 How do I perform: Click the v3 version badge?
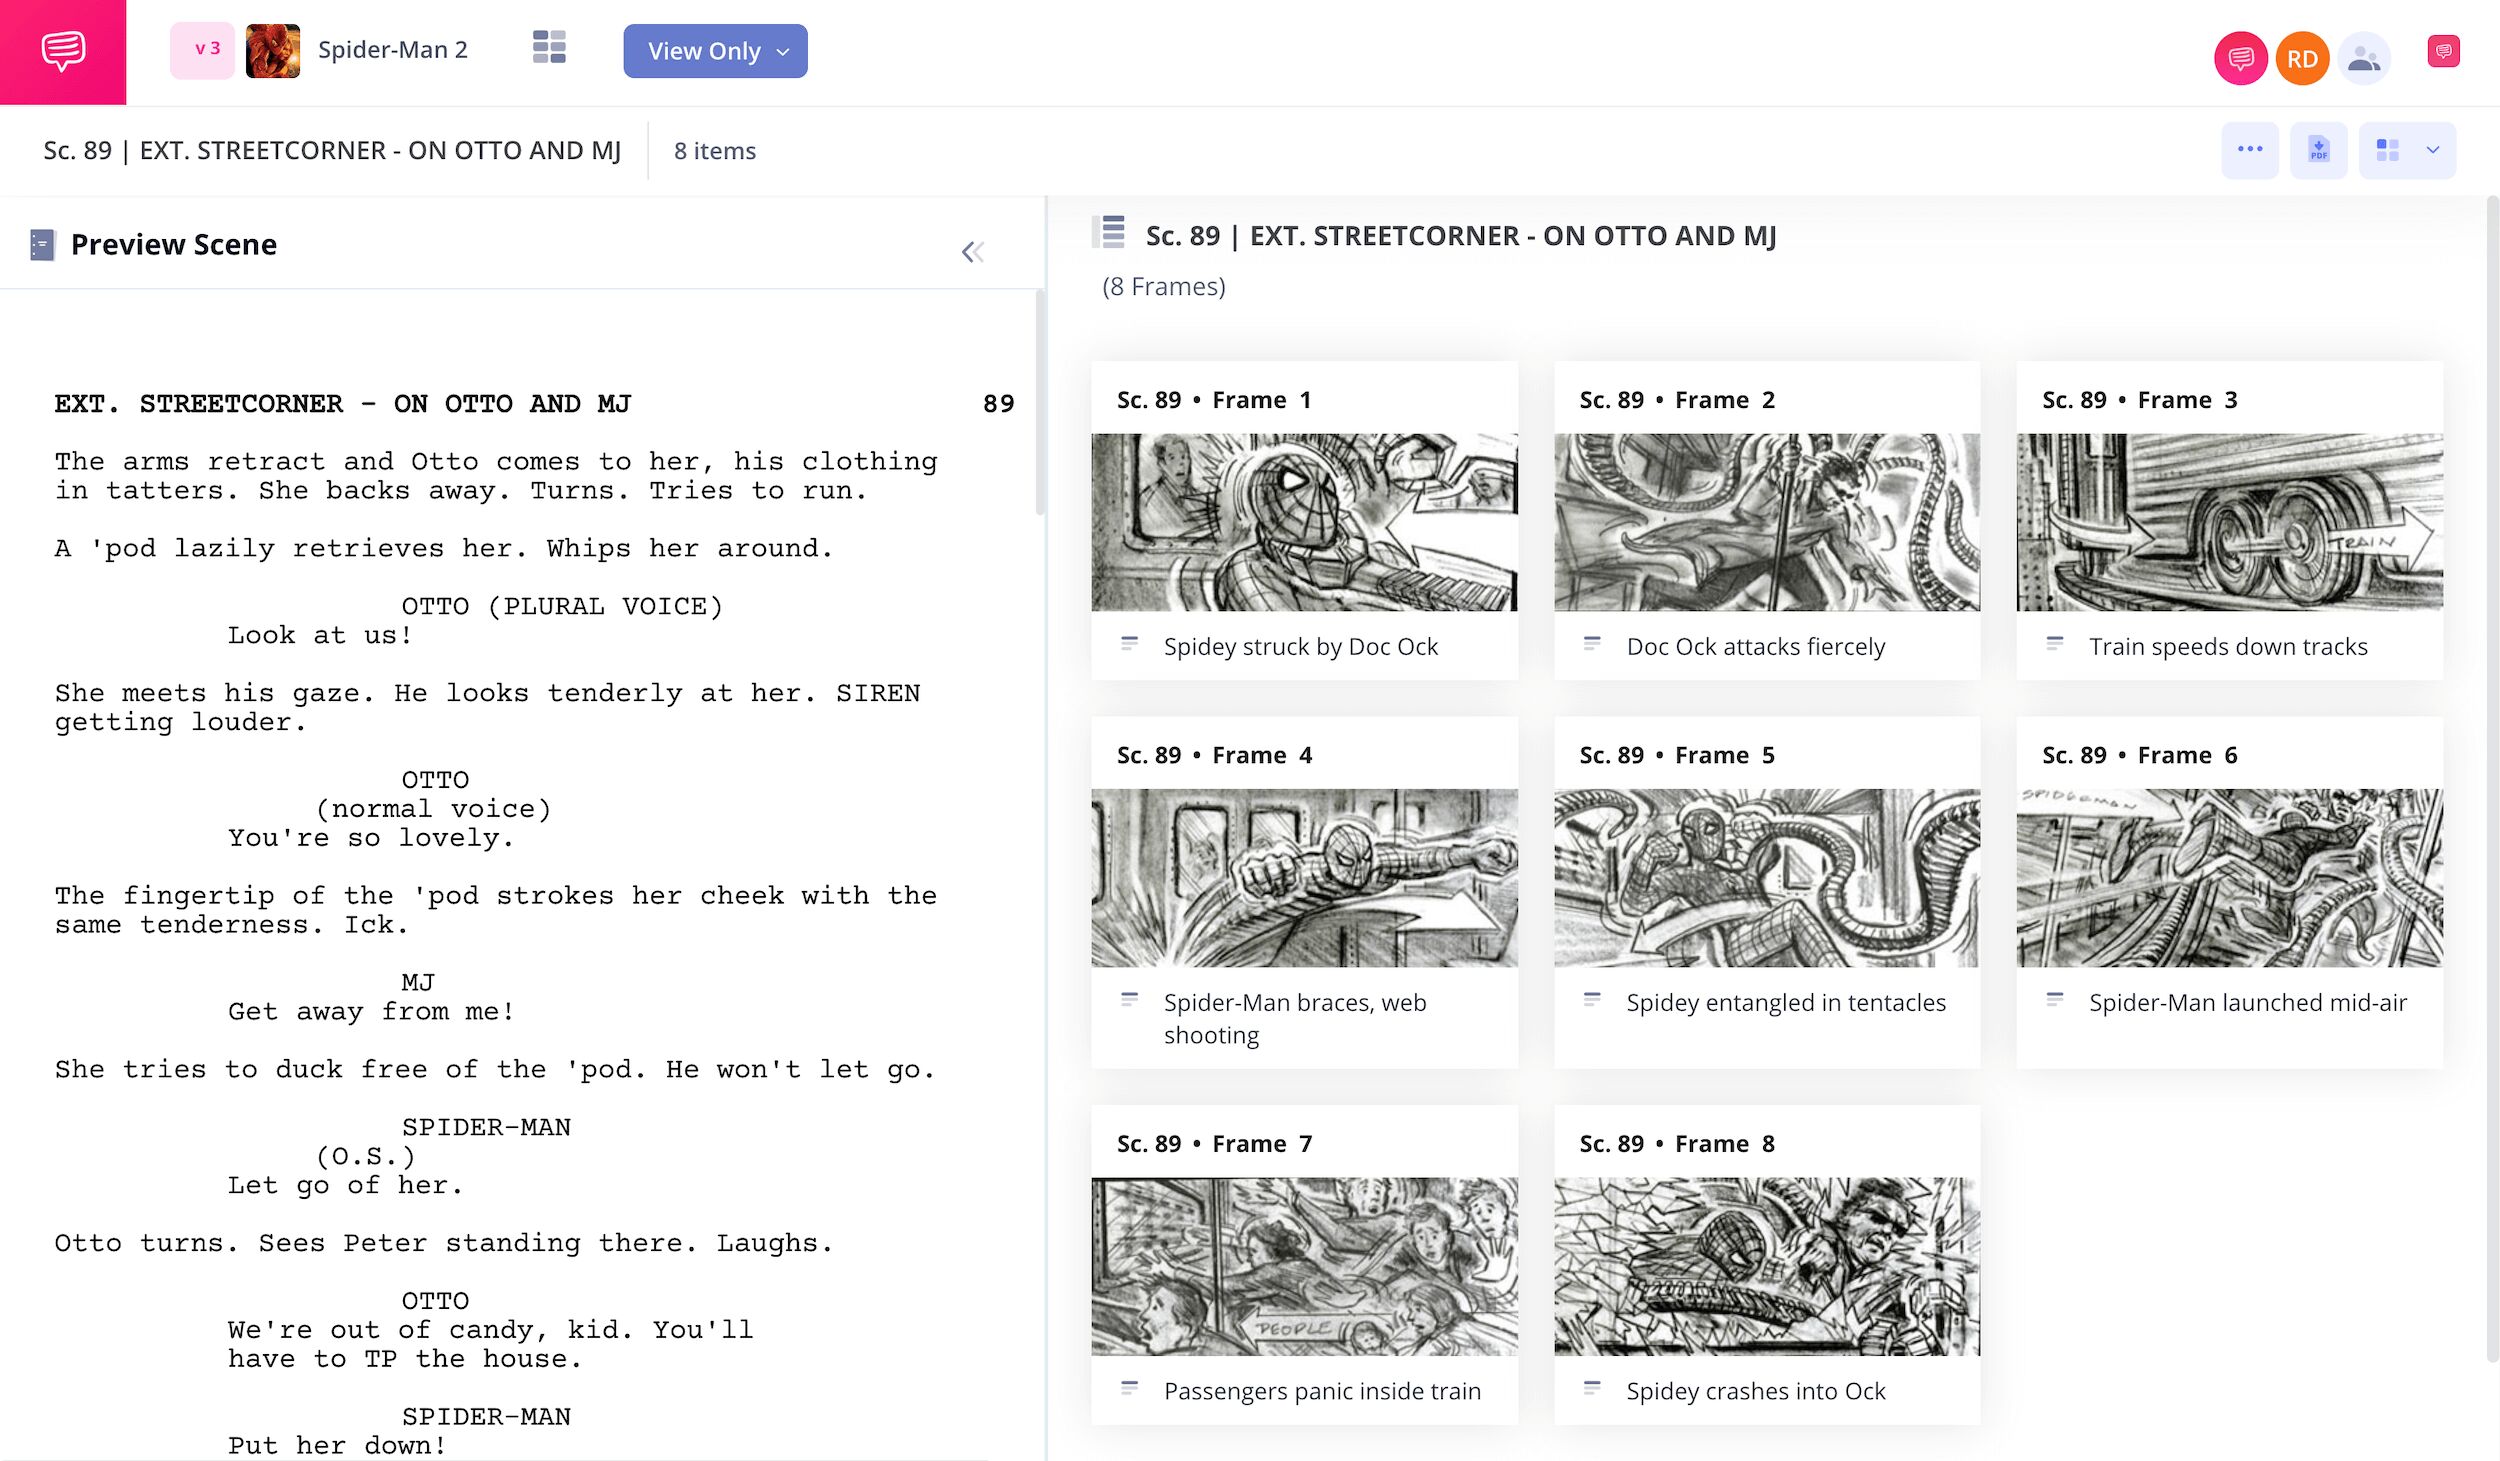point(204,49)
